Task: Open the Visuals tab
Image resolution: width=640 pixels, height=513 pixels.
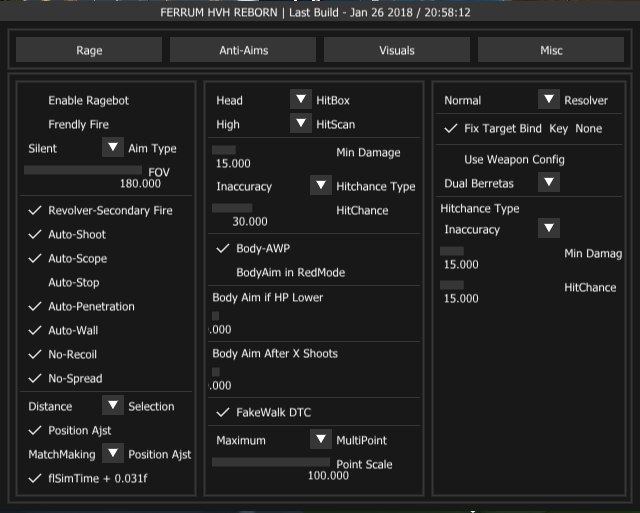Action: click(x=397, y=50)
